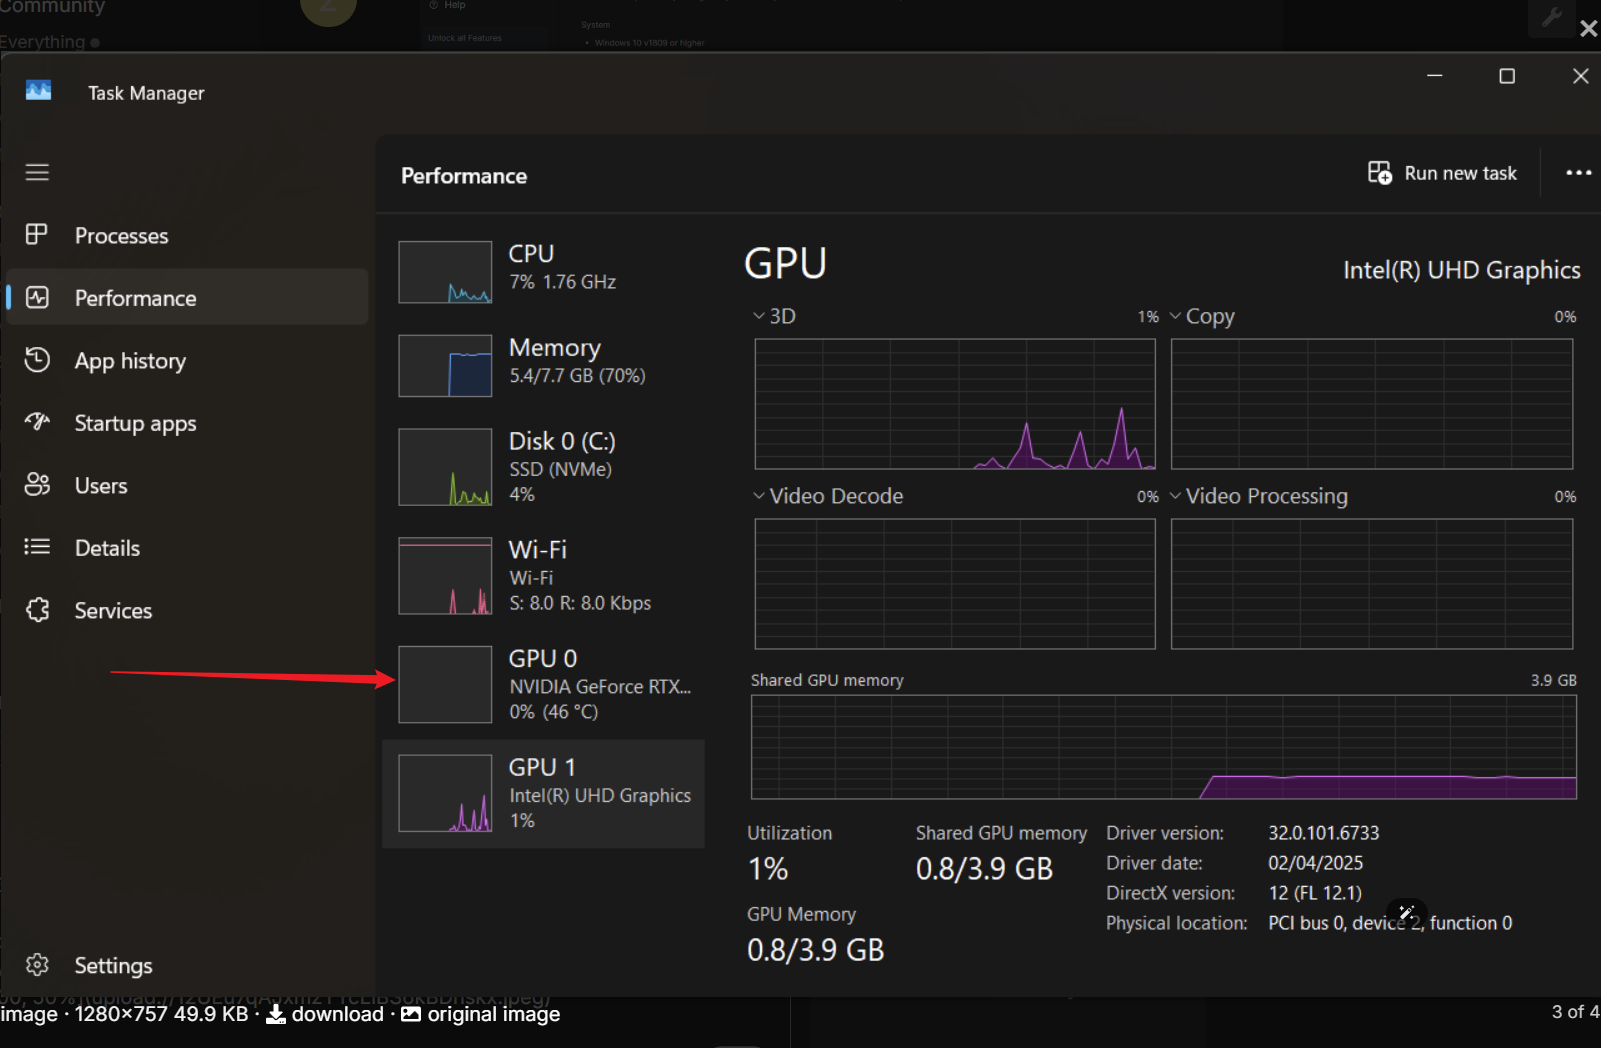
Task: Click Run new task
Action: (x=1443, y=173)
